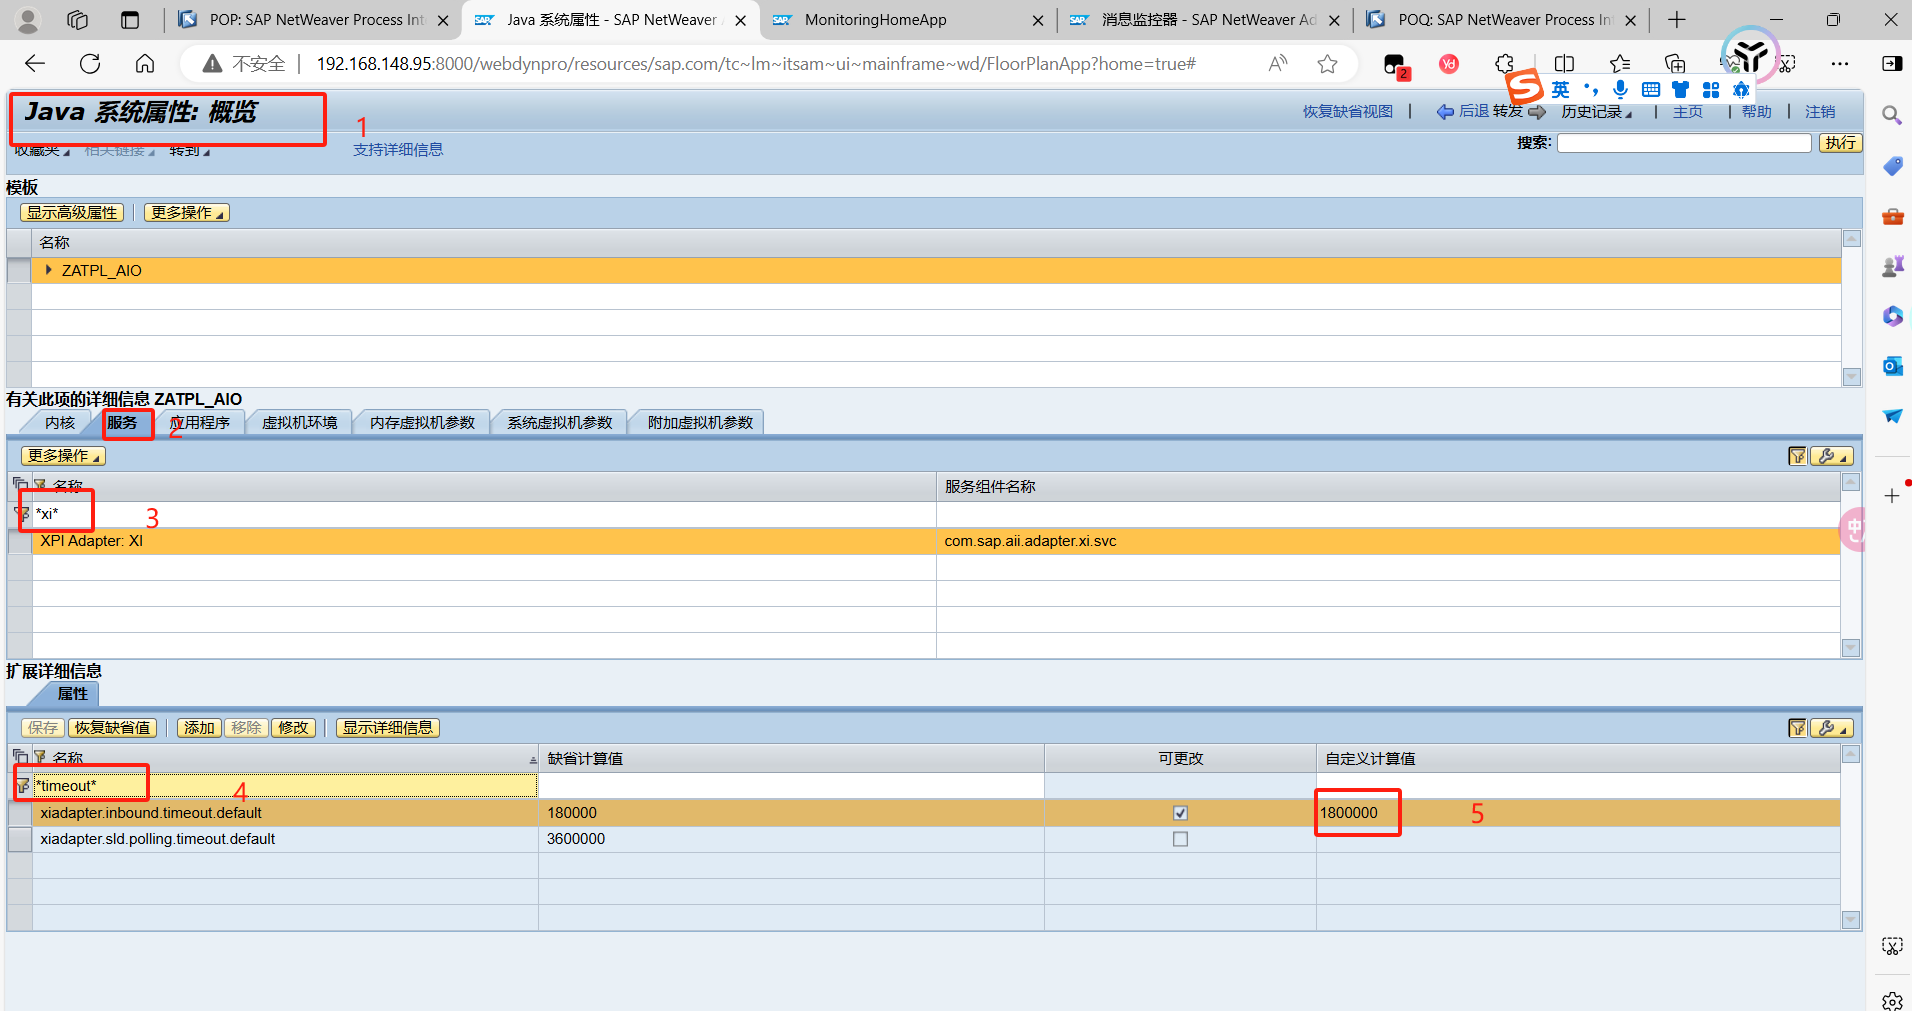Open the read aloud icon in address bar

coord(1278,64)
